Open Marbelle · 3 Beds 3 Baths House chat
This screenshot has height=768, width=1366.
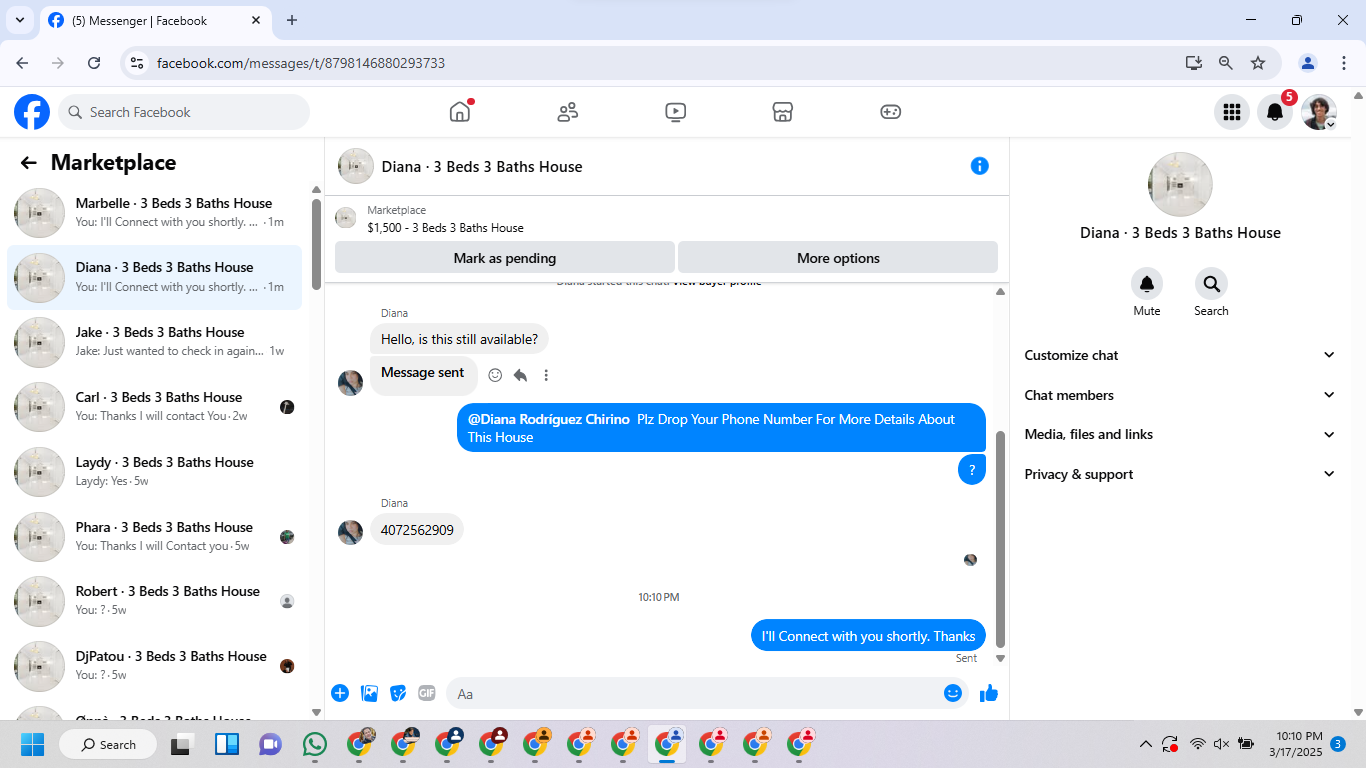click(x=155, y=212)
